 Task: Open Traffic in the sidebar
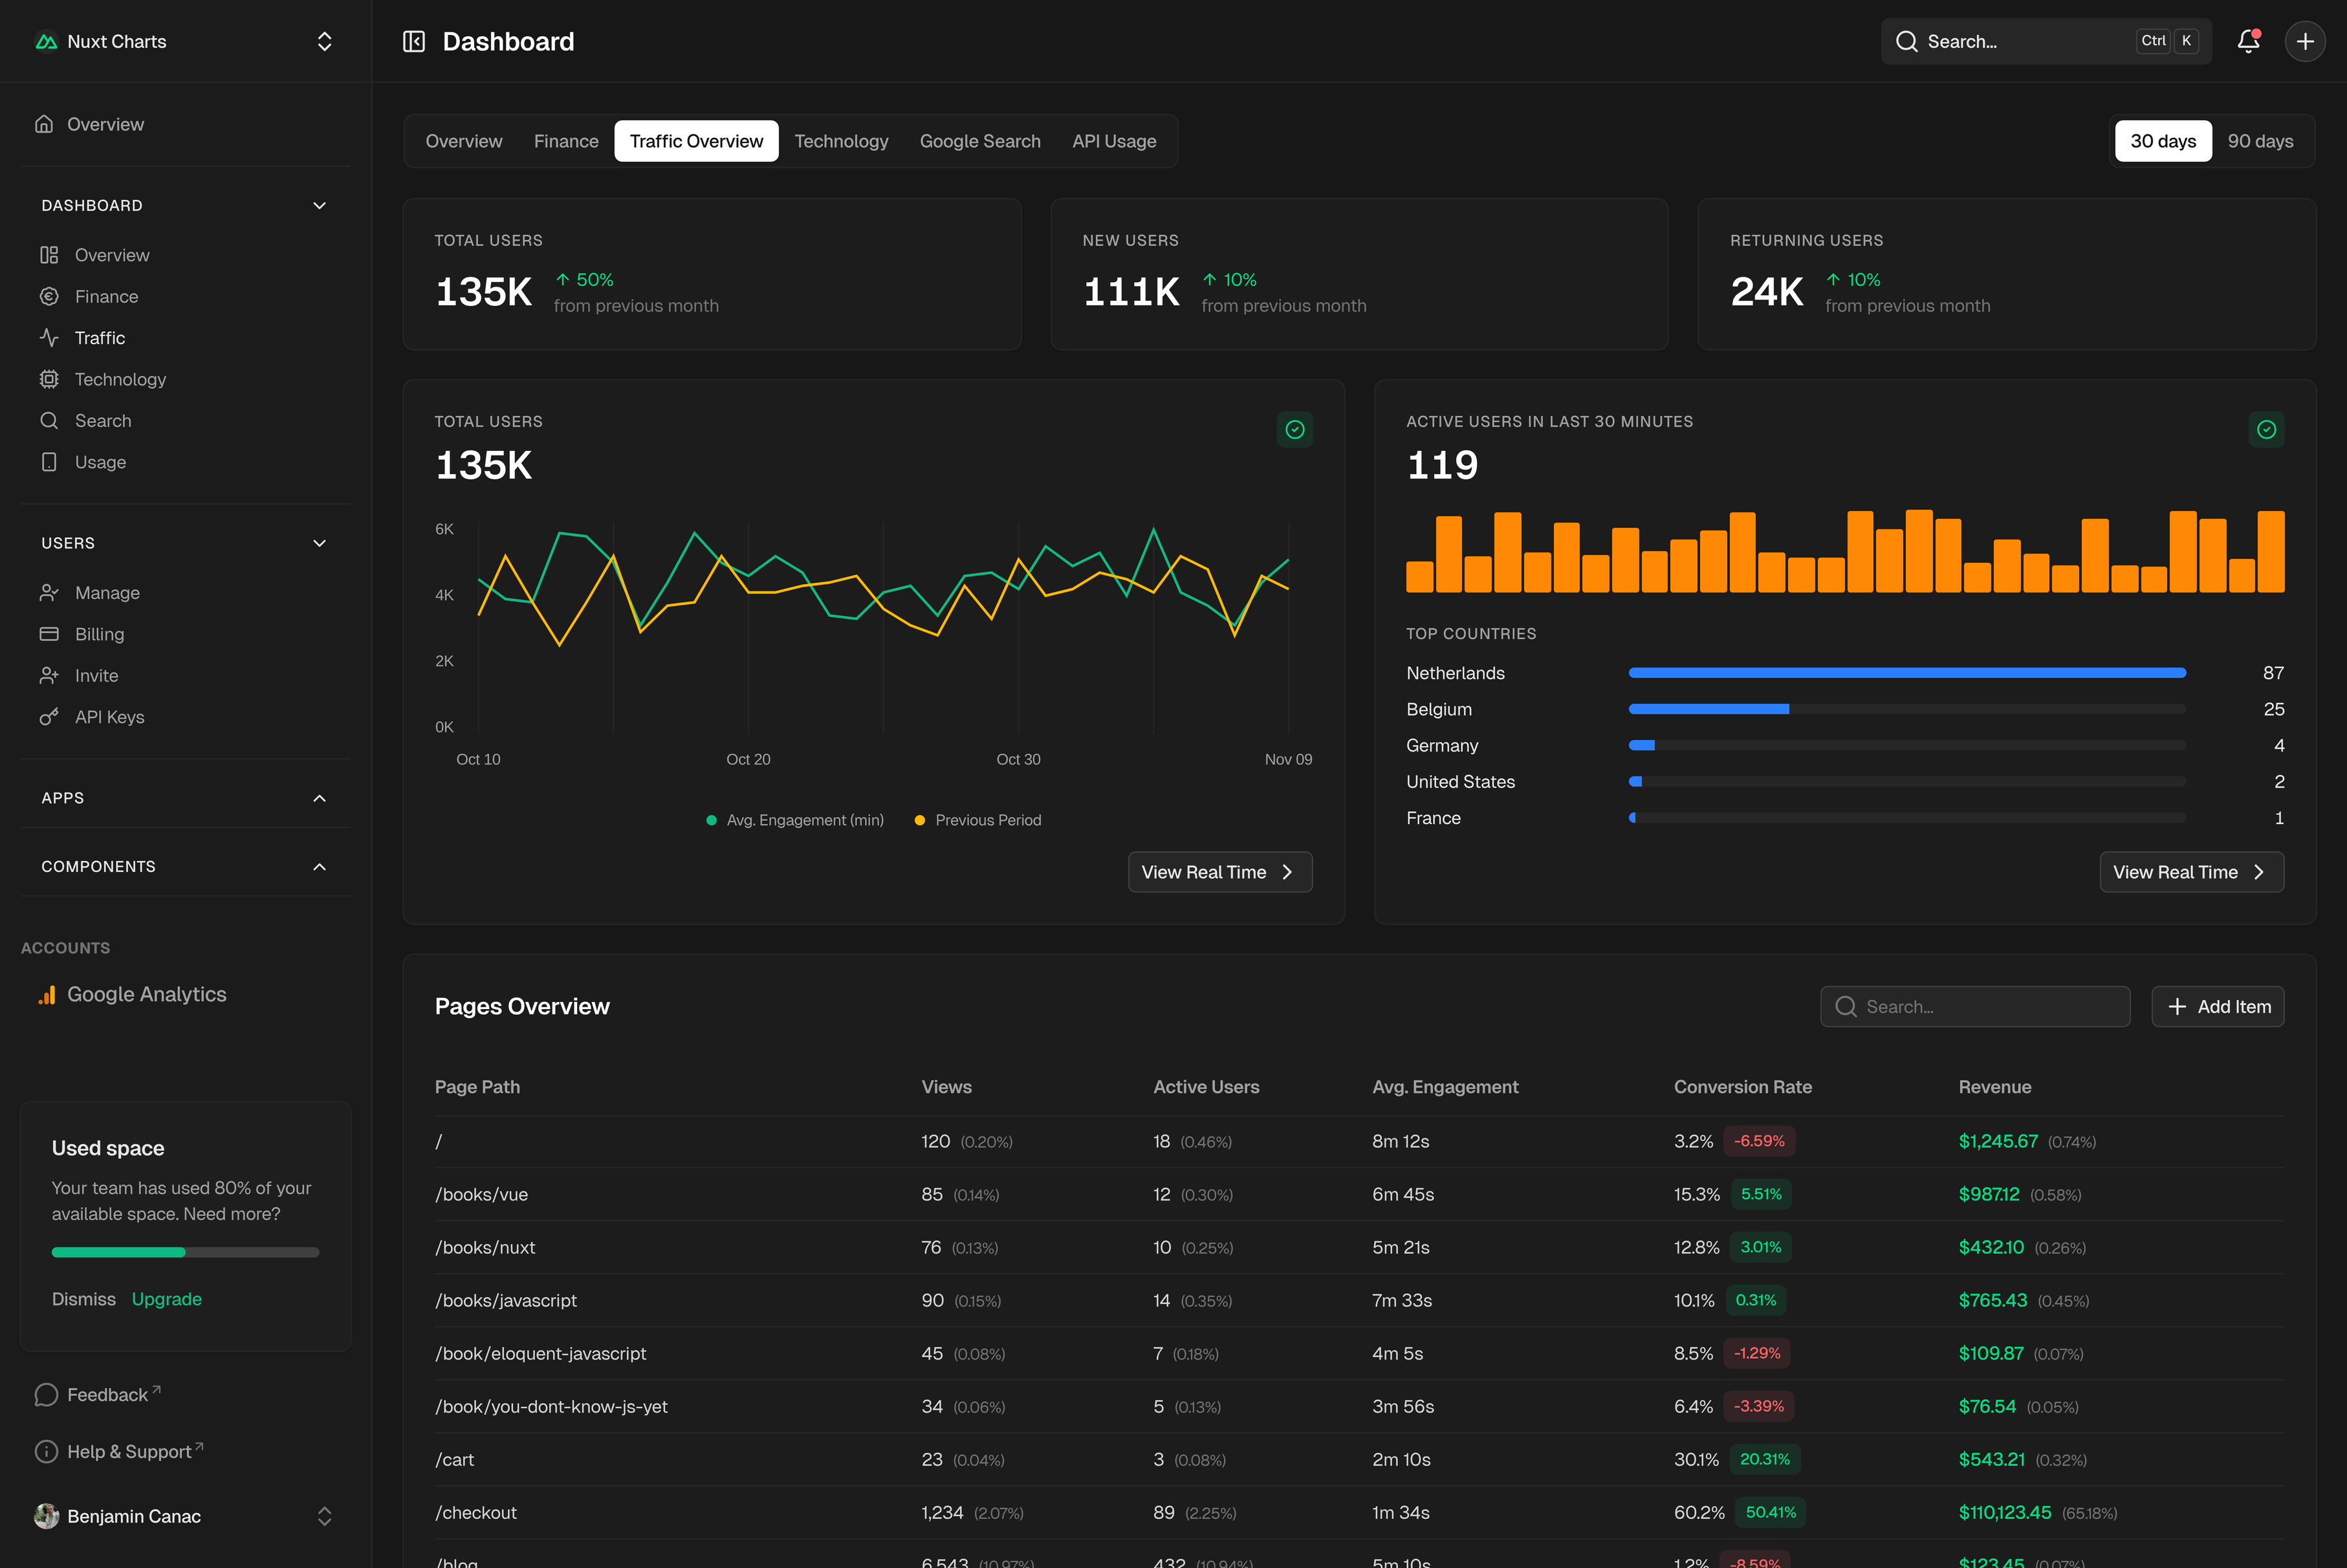click(x=100, y=338)
